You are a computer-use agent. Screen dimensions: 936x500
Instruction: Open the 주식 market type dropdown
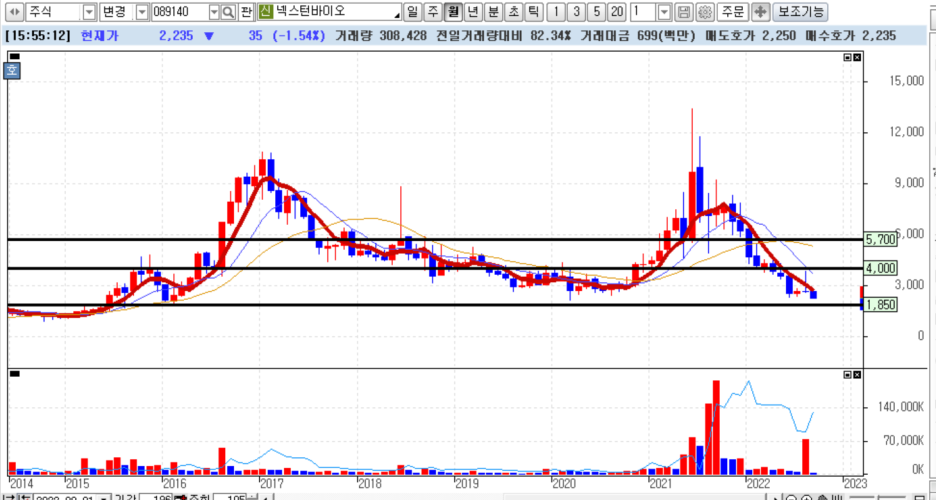tap(89, 11)
